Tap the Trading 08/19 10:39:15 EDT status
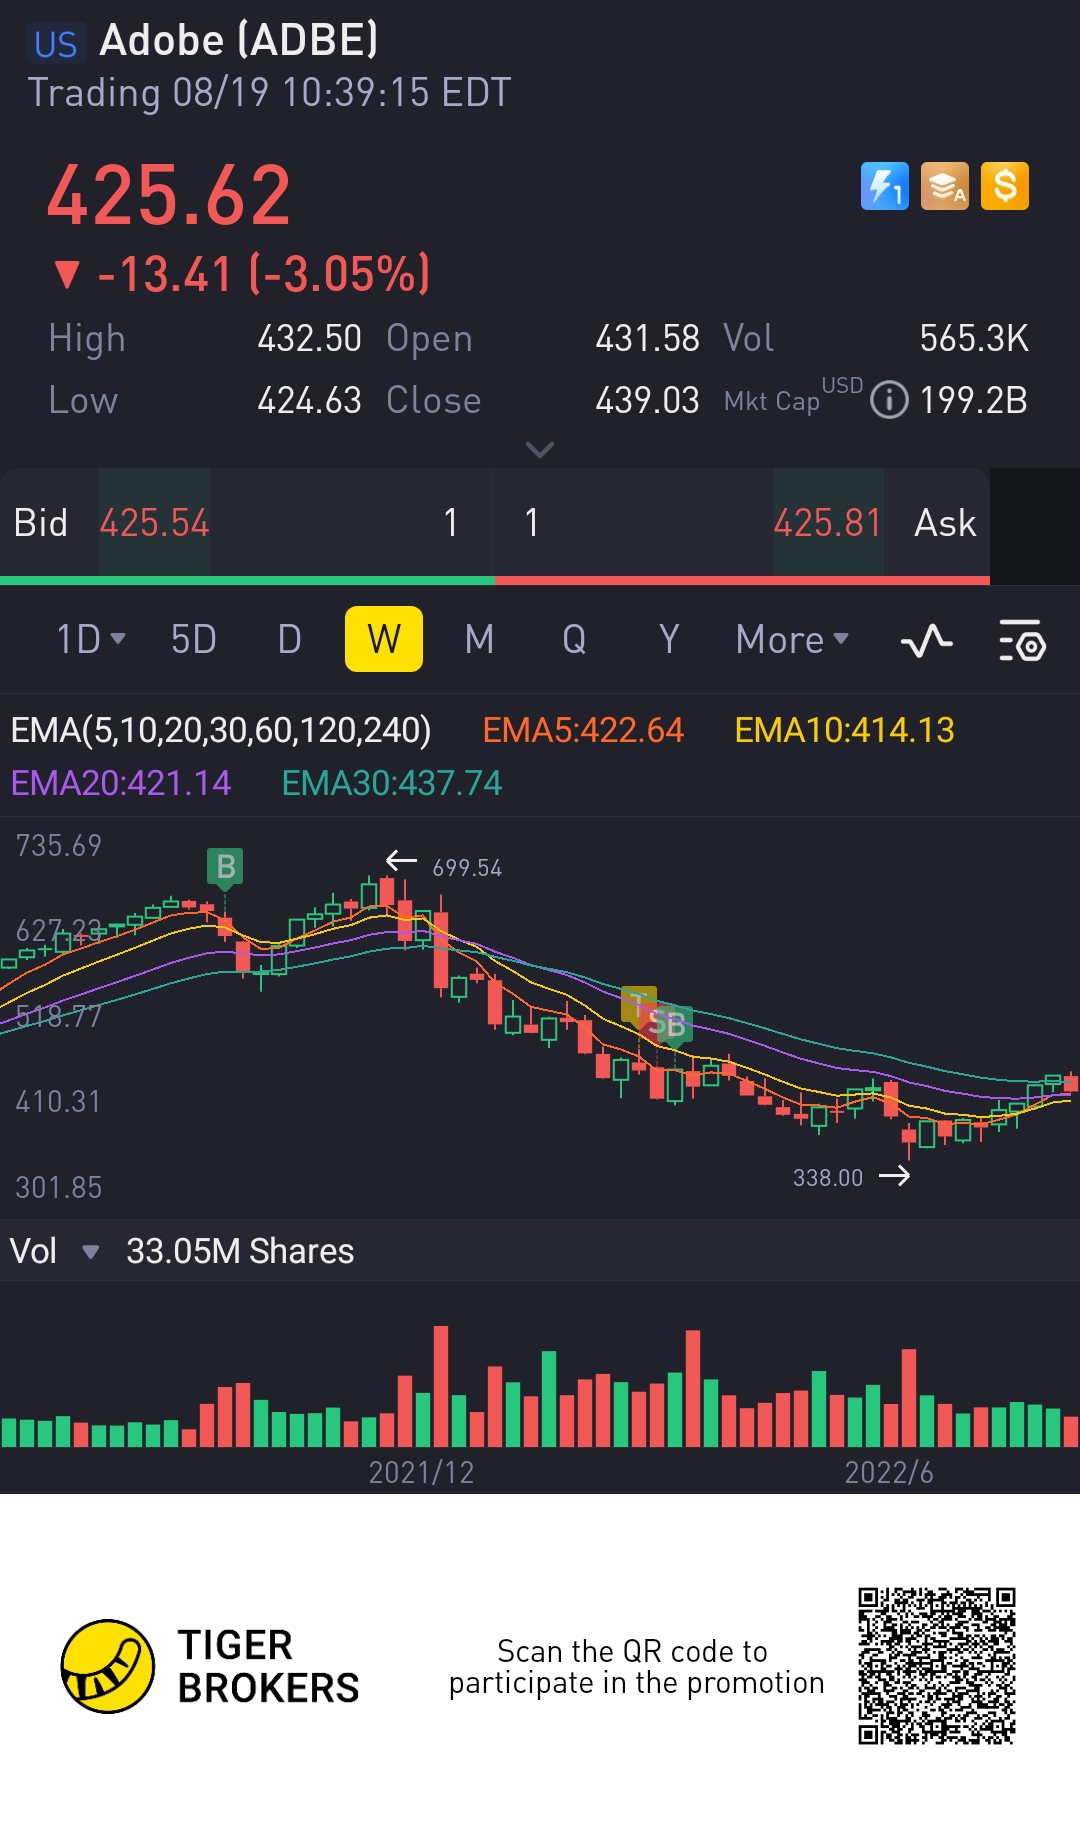The height and width of the screenshot is (1839, 1080). pos(269,93)
